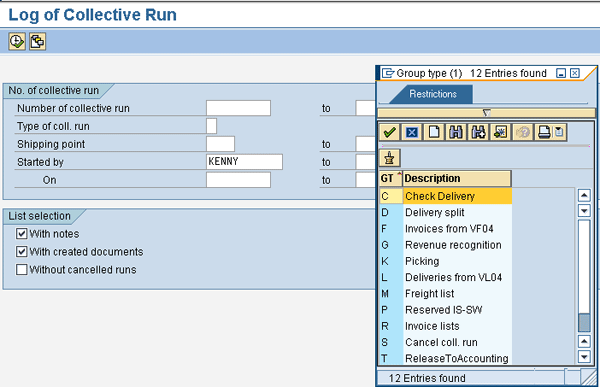Click the insert in personal list icon
Image resolution: width=600 pixels, height=387 pixels.
coord(501,132)
